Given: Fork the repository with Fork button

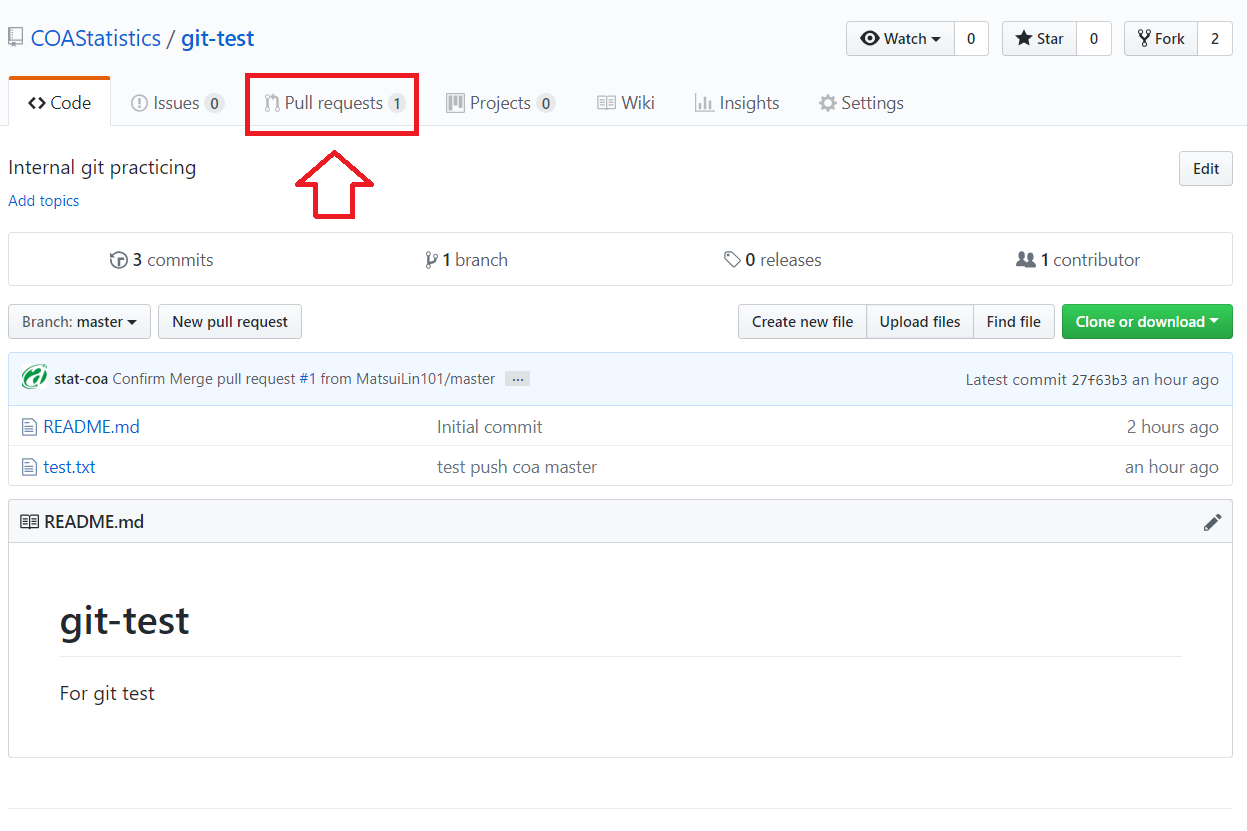Looking at the screenshot, I should click(x=1161, y=39).
